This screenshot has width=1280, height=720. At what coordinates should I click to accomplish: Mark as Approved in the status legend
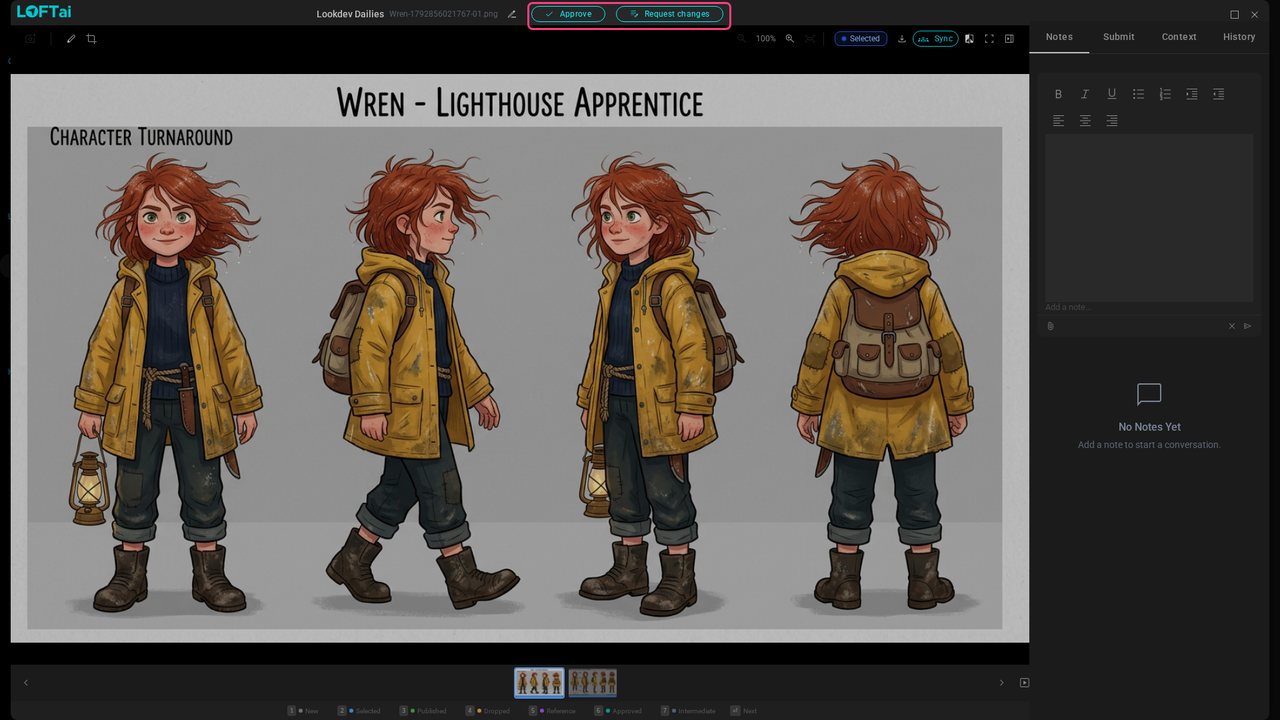pyautogui.click(x=618, y=711)
